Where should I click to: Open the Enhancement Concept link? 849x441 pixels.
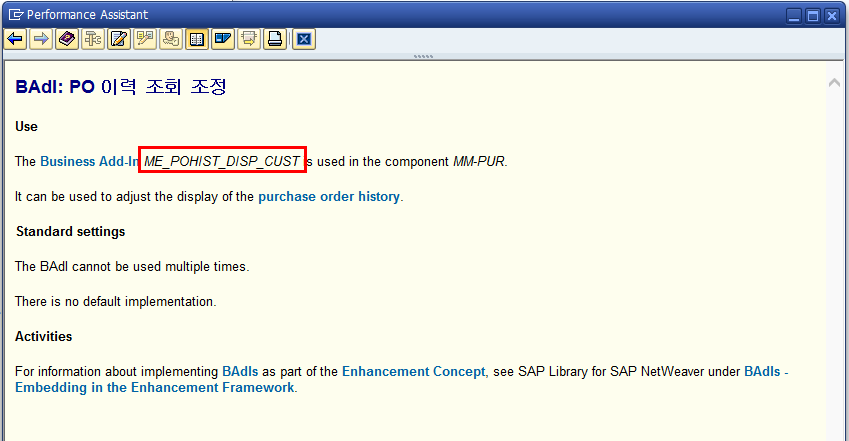pyautogui.click(x=414, y=371)
